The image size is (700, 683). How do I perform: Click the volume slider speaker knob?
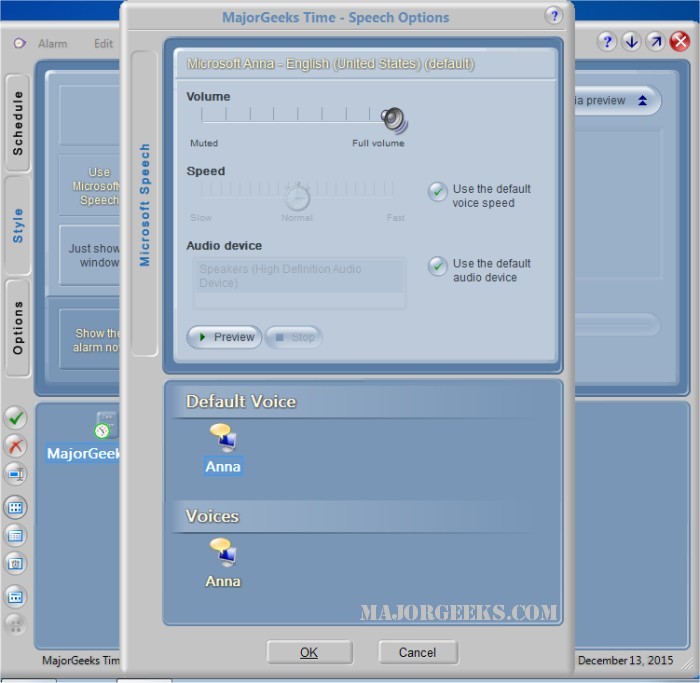coord(394,120)
